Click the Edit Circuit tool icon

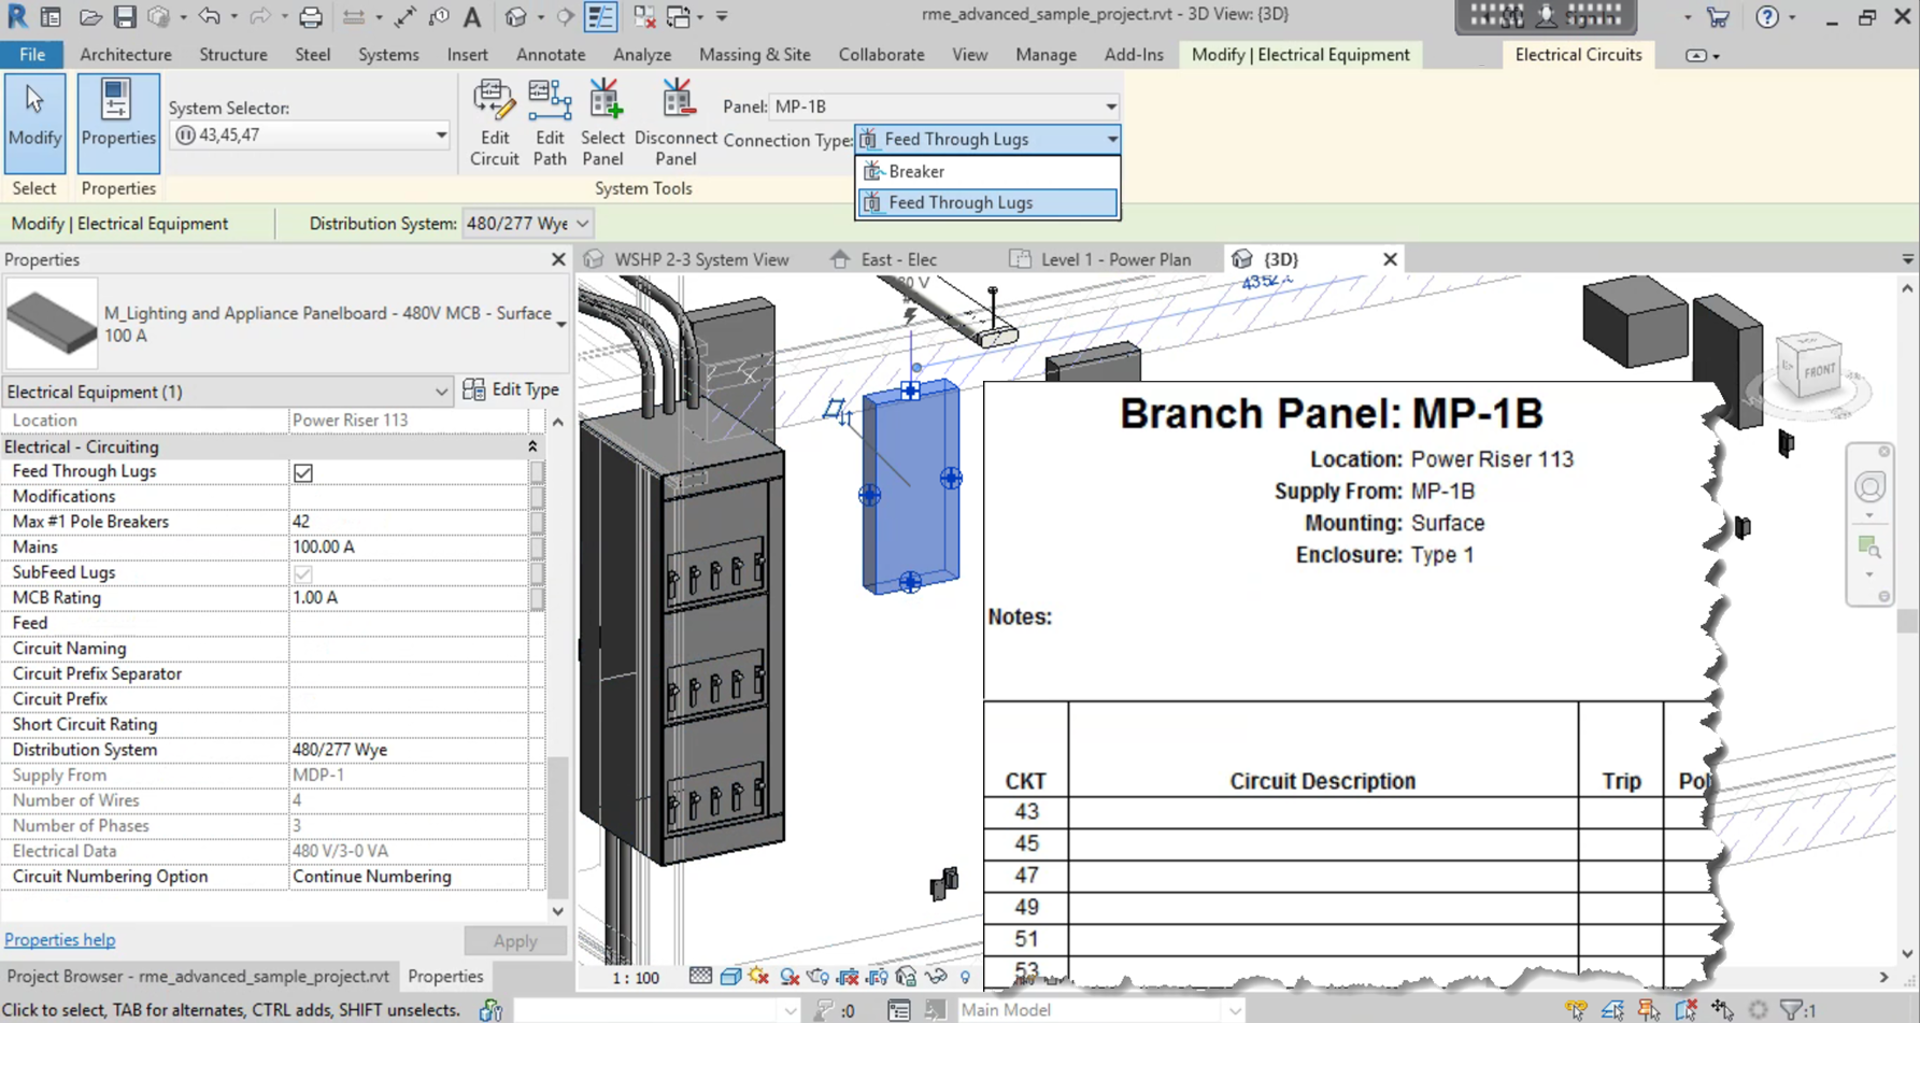tap(494, 100)
